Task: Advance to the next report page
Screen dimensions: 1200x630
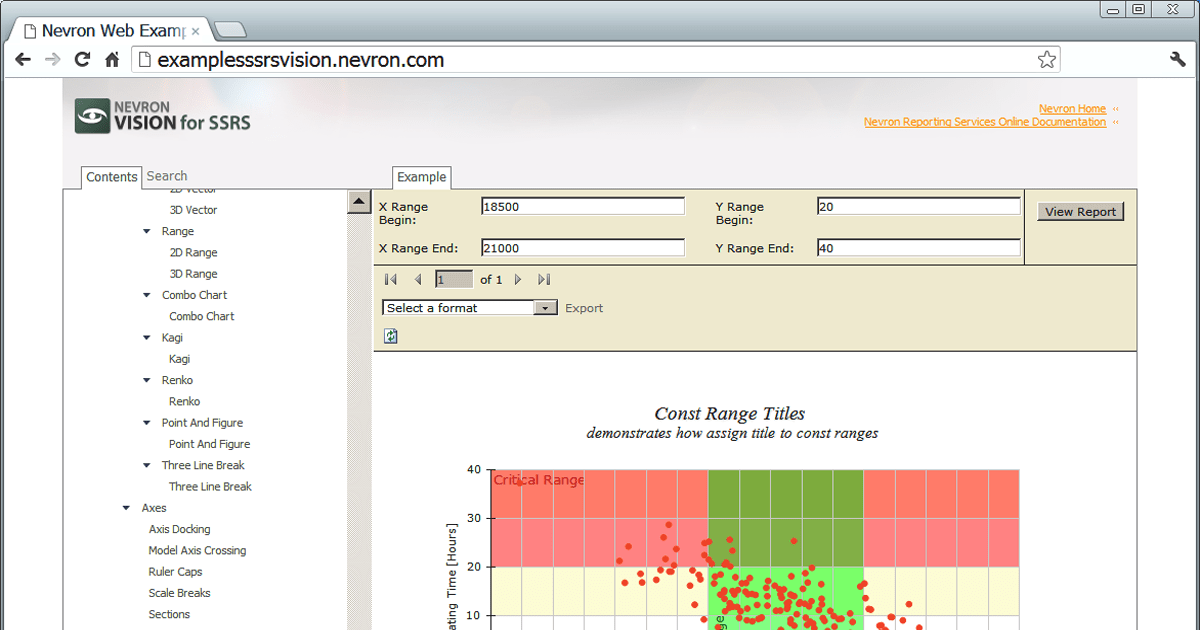Action: coord(518,279)
